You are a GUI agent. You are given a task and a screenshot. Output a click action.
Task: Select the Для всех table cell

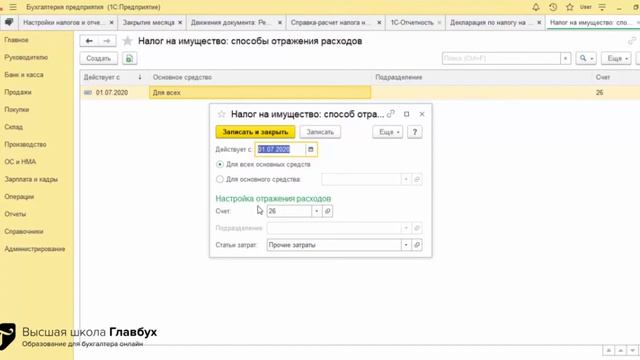(x=260, y=93)
